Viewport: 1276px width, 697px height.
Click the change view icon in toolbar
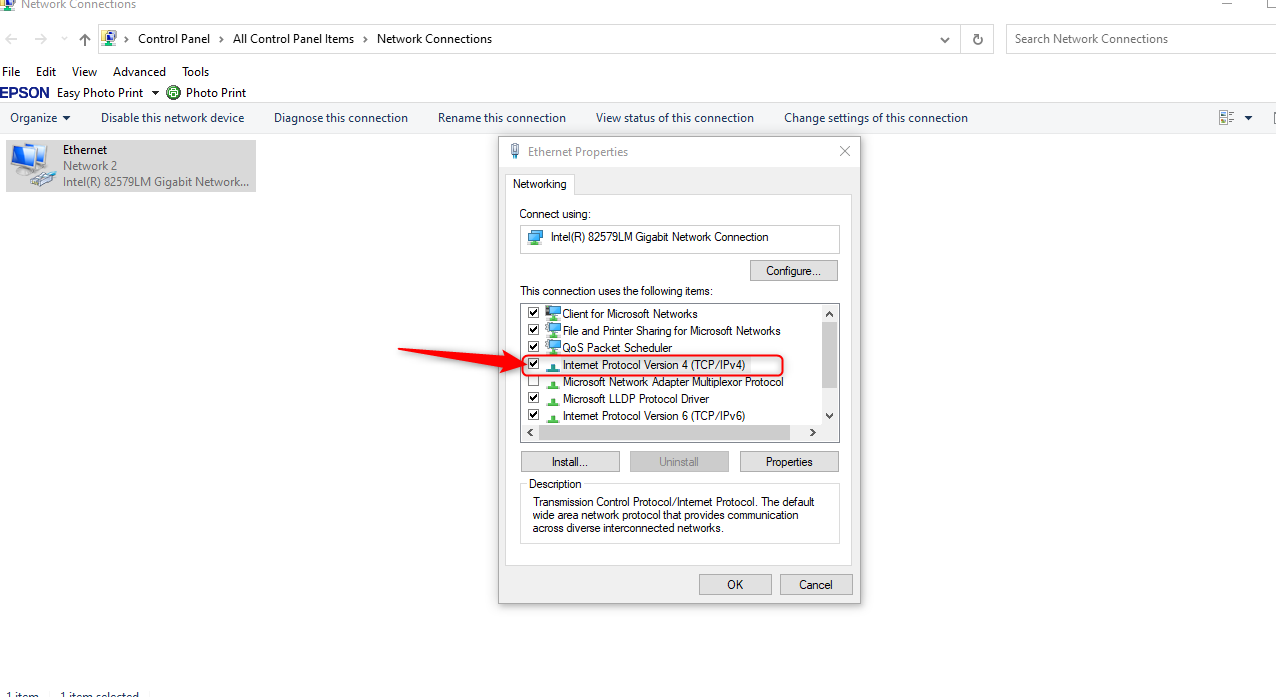(1227, 118)
